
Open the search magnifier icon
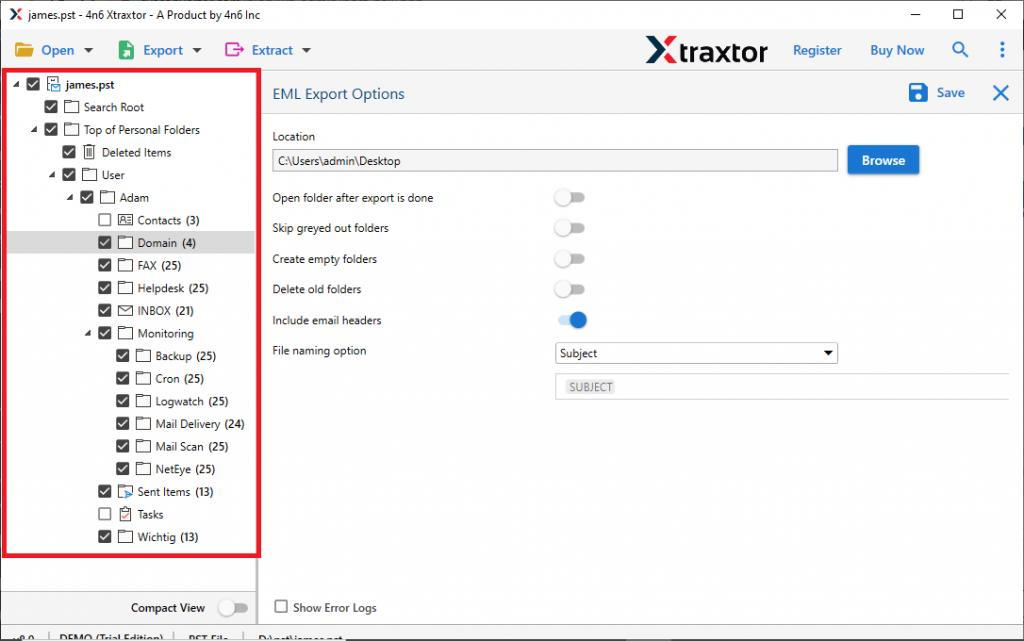coord(960,49)
